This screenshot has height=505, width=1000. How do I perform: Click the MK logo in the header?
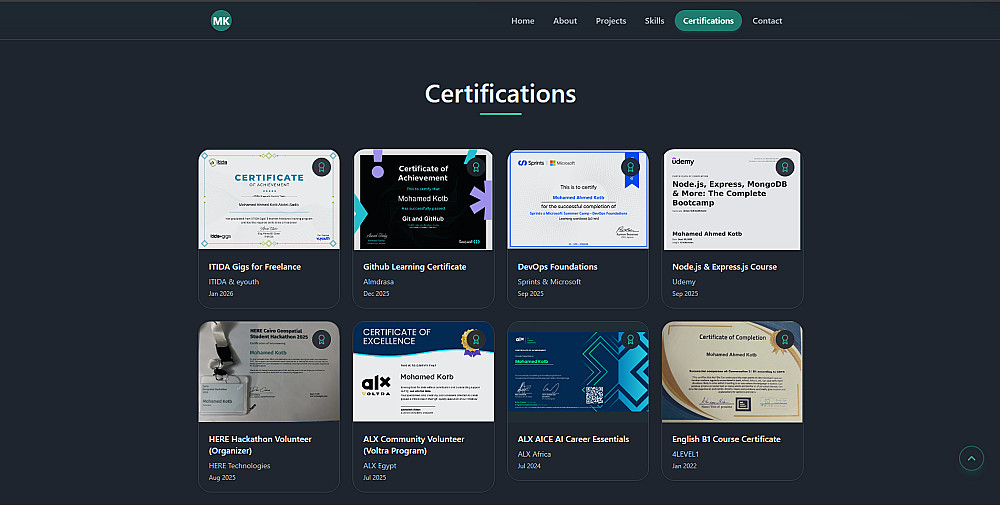pos(221,20)
